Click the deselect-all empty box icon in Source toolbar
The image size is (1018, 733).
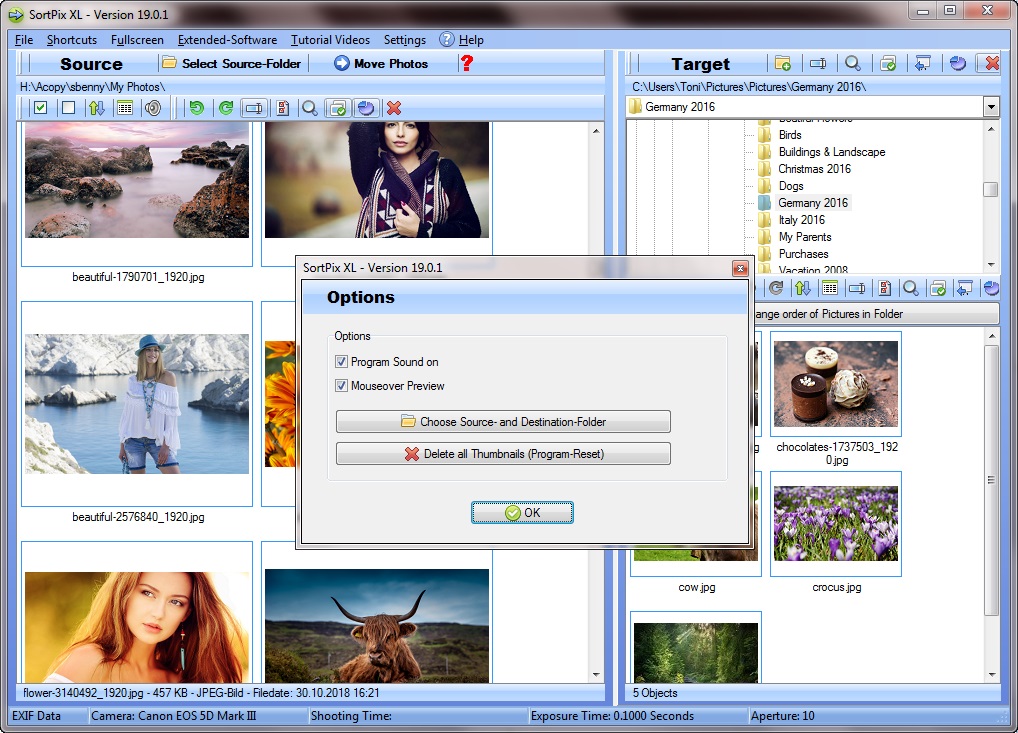68,108
